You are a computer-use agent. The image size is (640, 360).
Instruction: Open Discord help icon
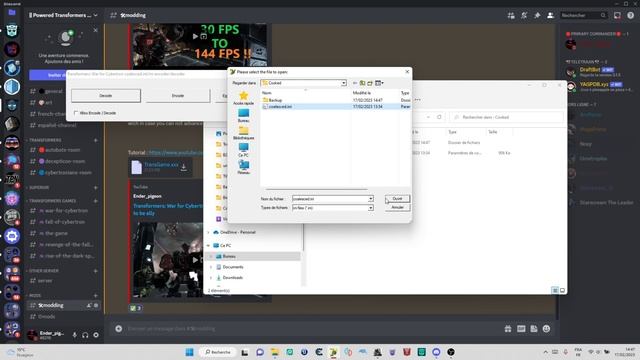pyautogui.click(x=631, y=16)
